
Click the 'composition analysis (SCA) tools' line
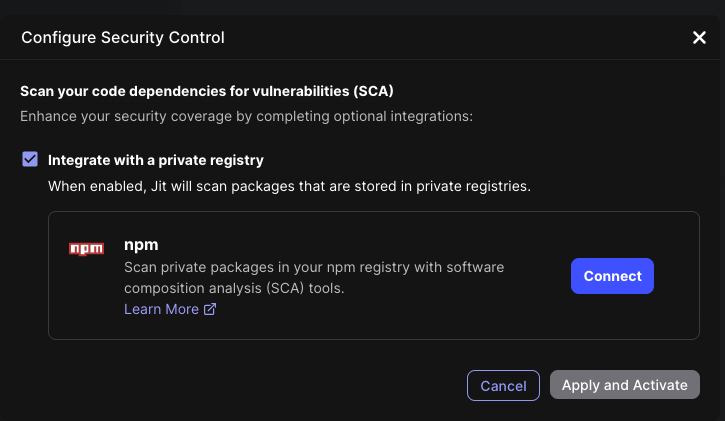234,288
